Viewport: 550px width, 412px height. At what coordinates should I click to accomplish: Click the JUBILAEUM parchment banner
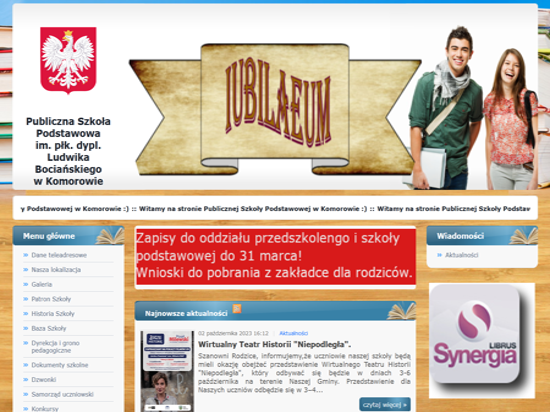tap(275, 109)
